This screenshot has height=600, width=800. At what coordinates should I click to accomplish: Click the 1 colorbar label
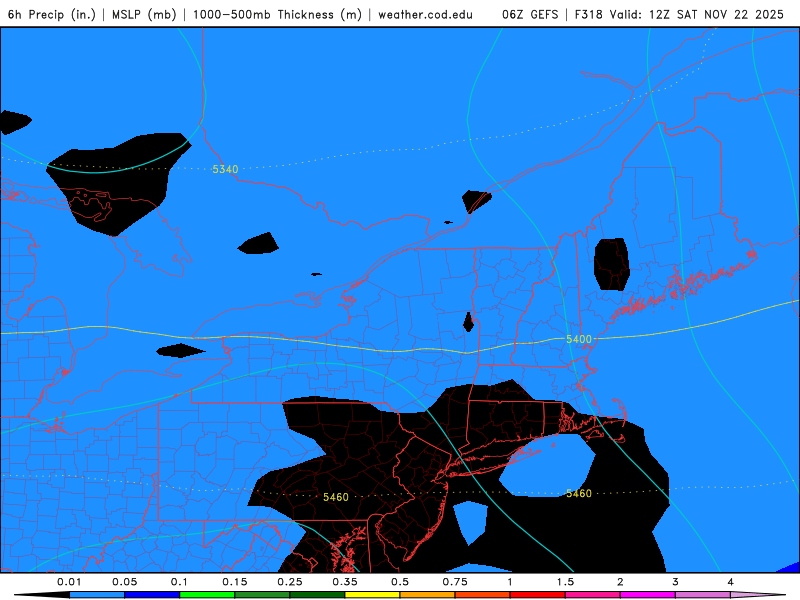[510, 582]
